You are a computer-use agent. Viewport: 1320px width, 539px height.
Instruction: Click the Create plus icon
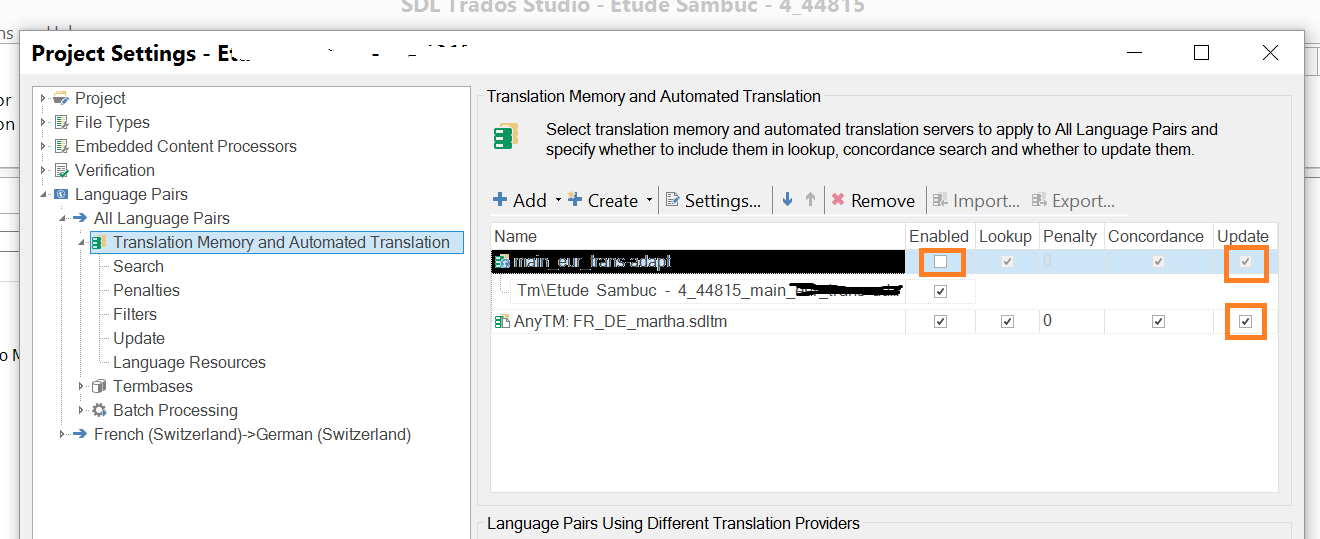pyautogui.click(x=575, y=200)
